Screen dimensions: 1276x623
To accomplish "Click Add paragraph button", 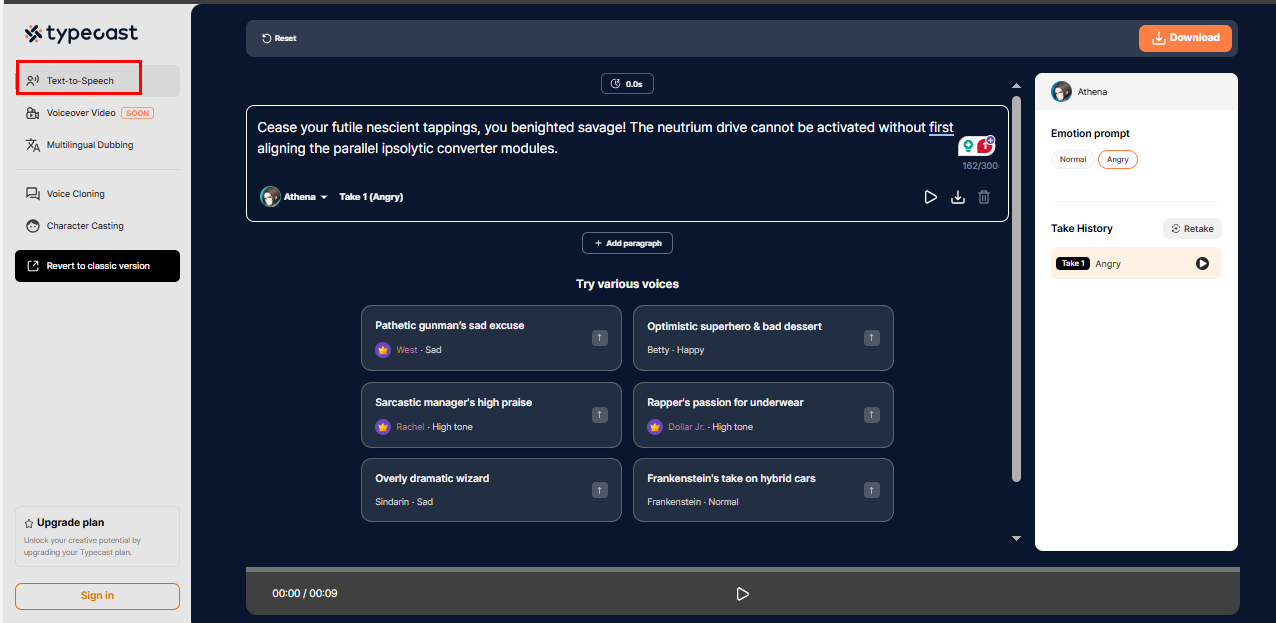I will click(x=627, y=243).
